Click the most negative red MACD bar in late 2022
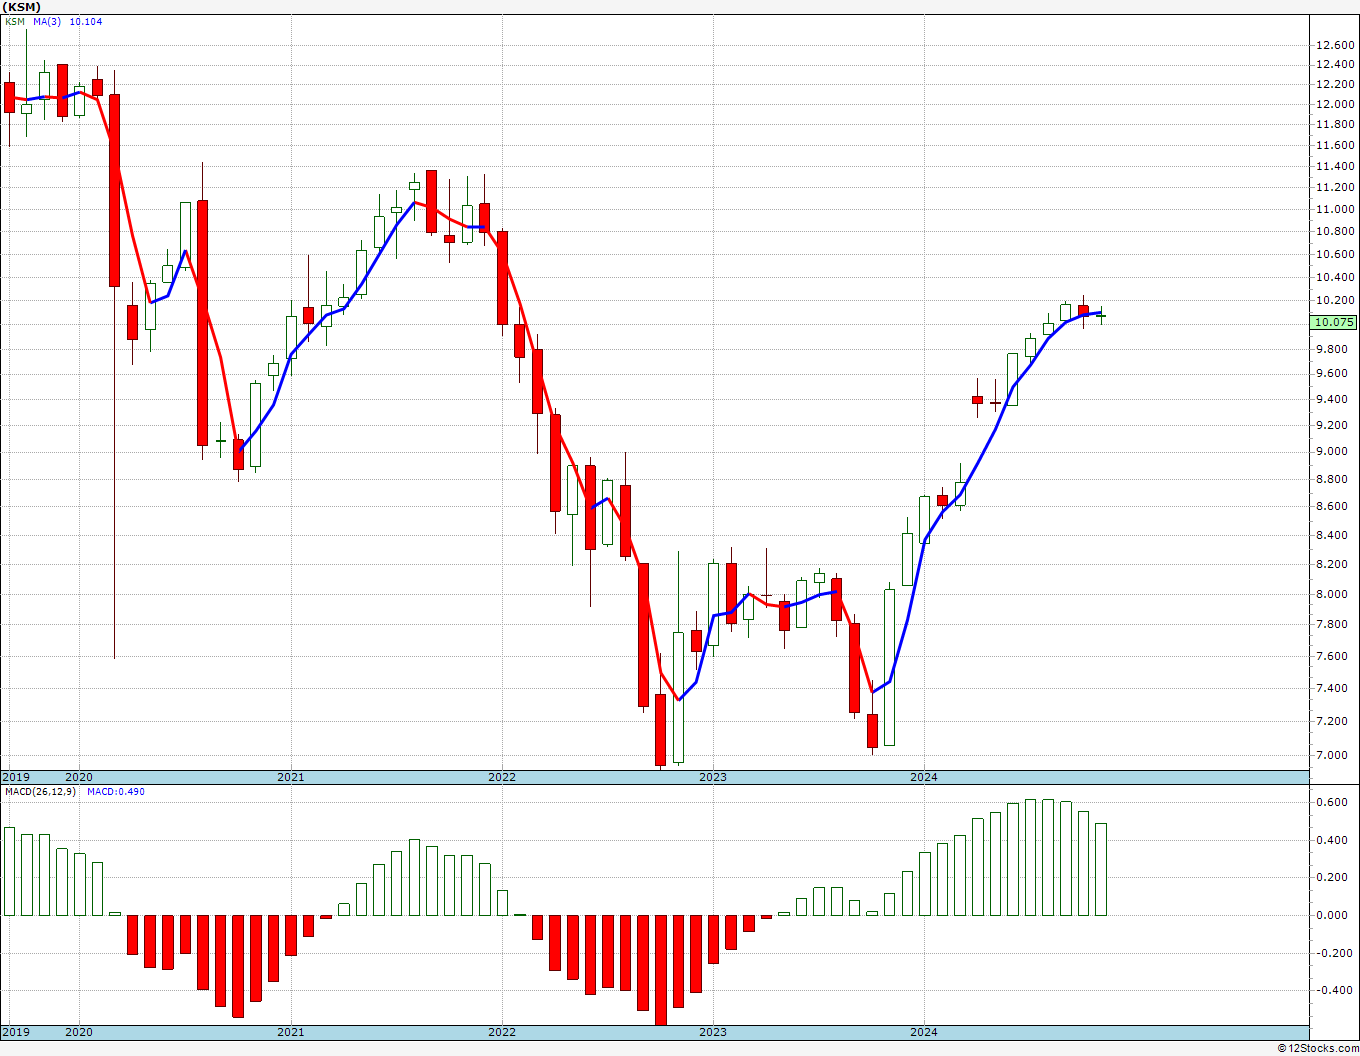The width and height of the screenshot is (1360, 1056). [660, 970]
